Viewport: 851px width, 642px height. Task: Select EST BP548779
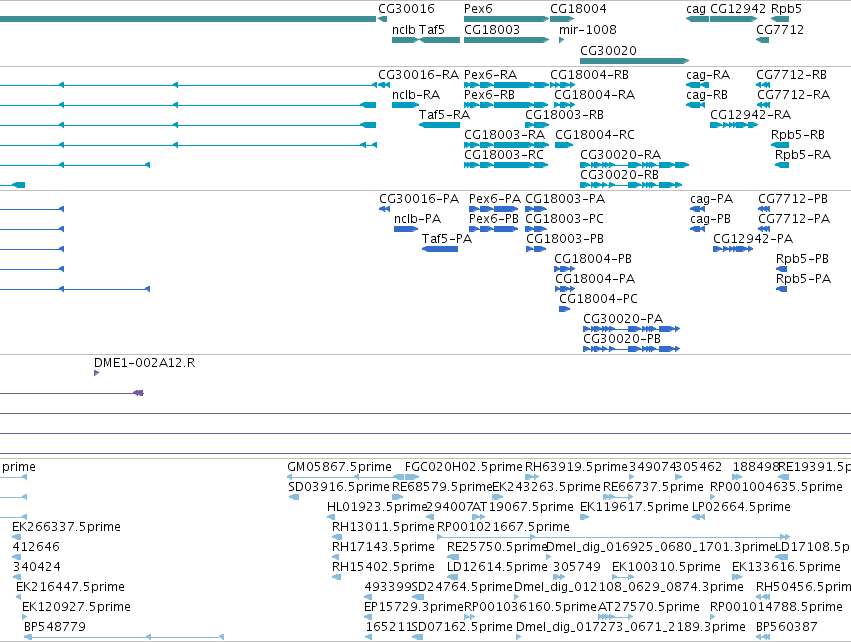click(123, 637)
